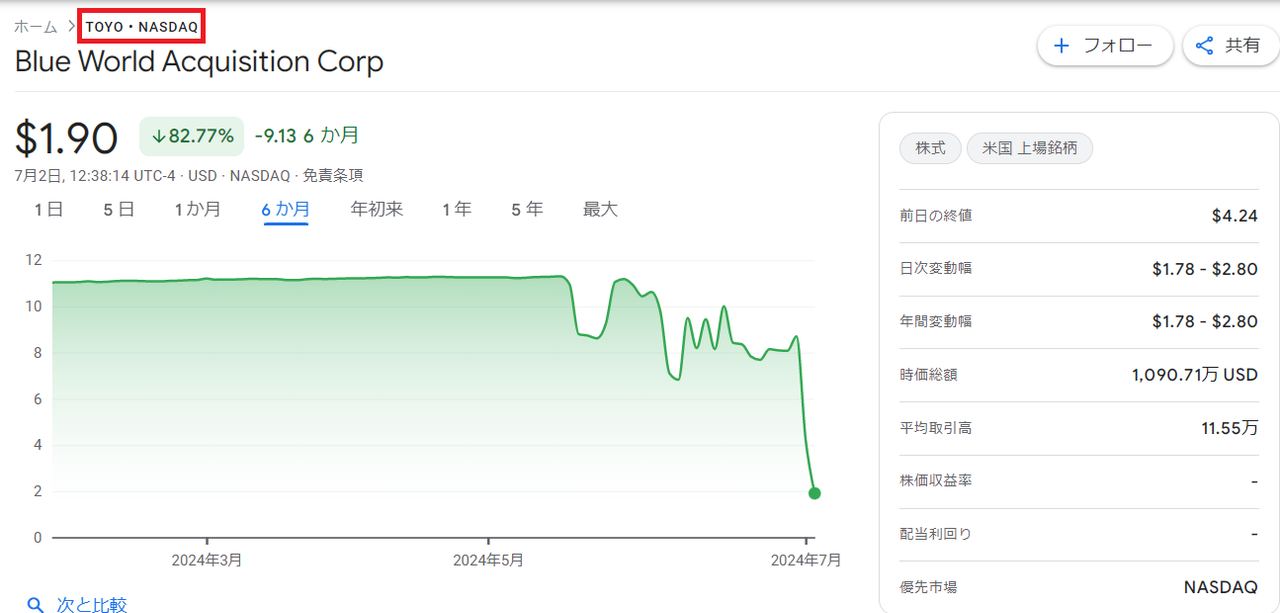Switch to the 5日 range tab

point(118,209)
